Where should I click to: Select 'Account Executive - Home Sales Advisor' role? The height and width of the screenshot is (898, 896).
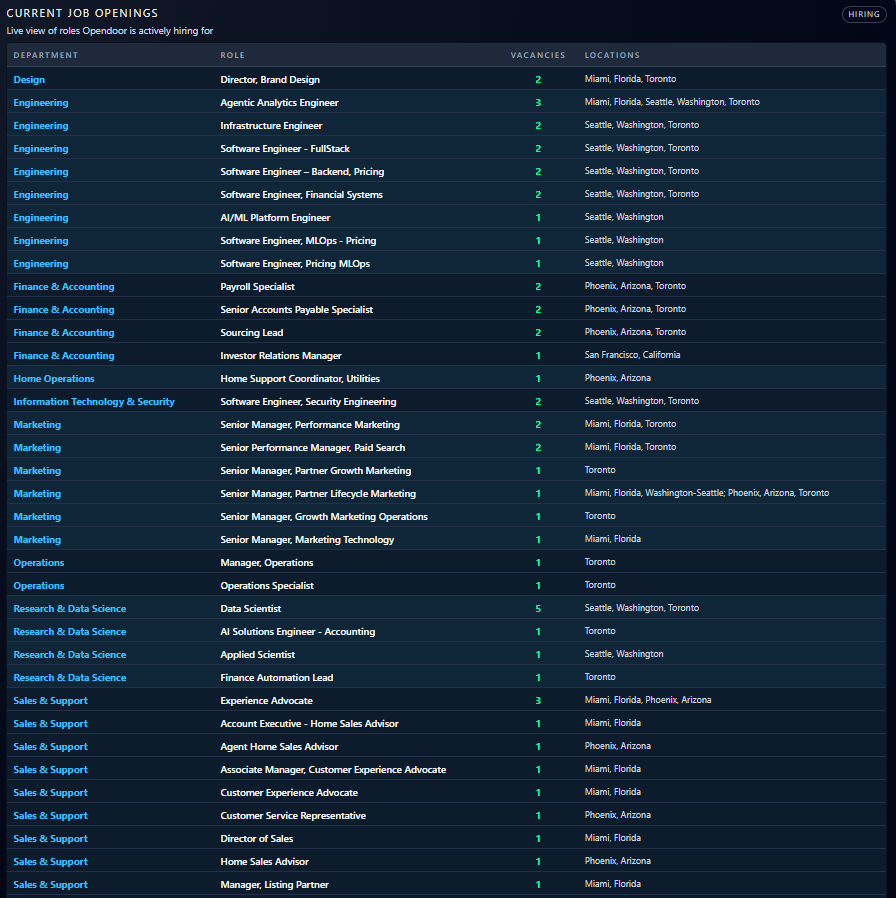tap(310, 723)
